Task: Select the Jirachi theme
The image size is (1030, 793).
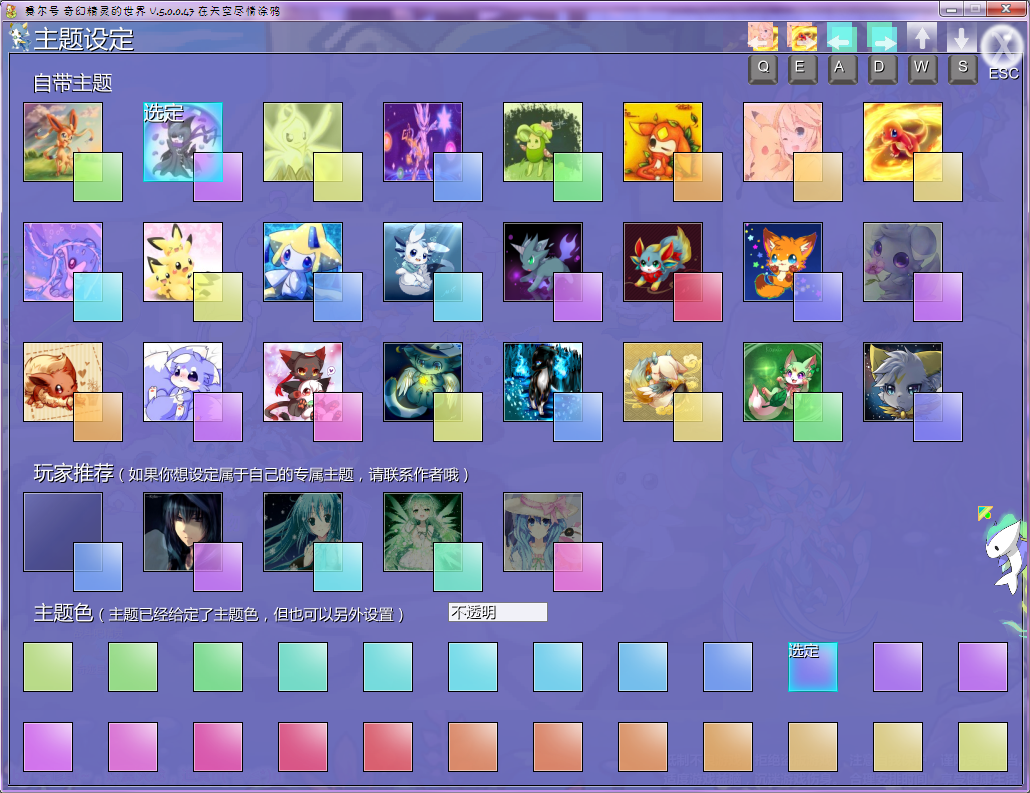Action: coord(303,262)
